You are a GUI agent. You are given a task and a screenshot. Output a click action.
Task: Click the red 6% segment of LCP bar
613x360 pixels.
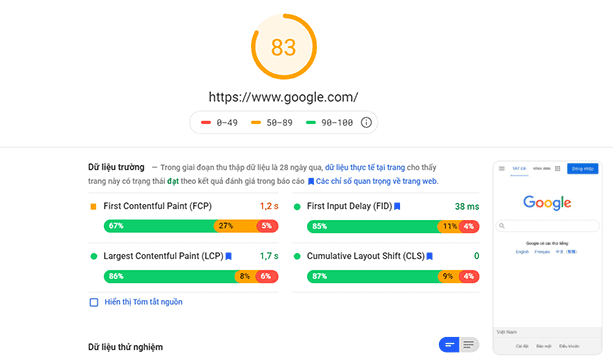tap(267, 276)
